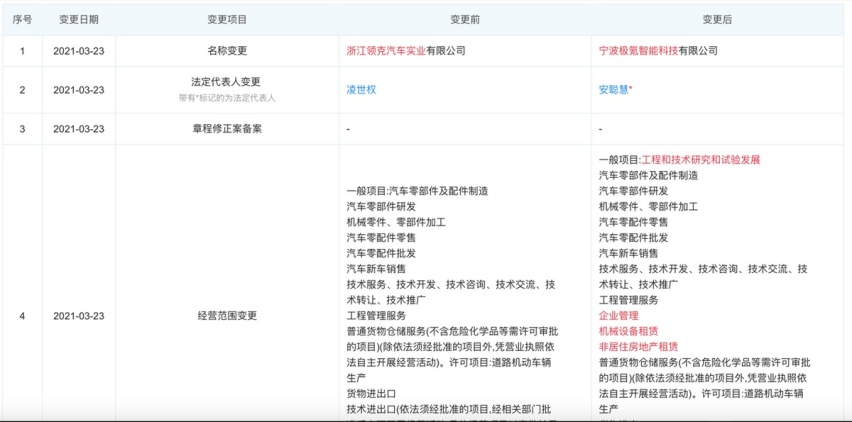This screenshot has width=852, height=422.
Task: Click sequence number 2 in the table
Action: pyautogui.click(x=22, y=90)
